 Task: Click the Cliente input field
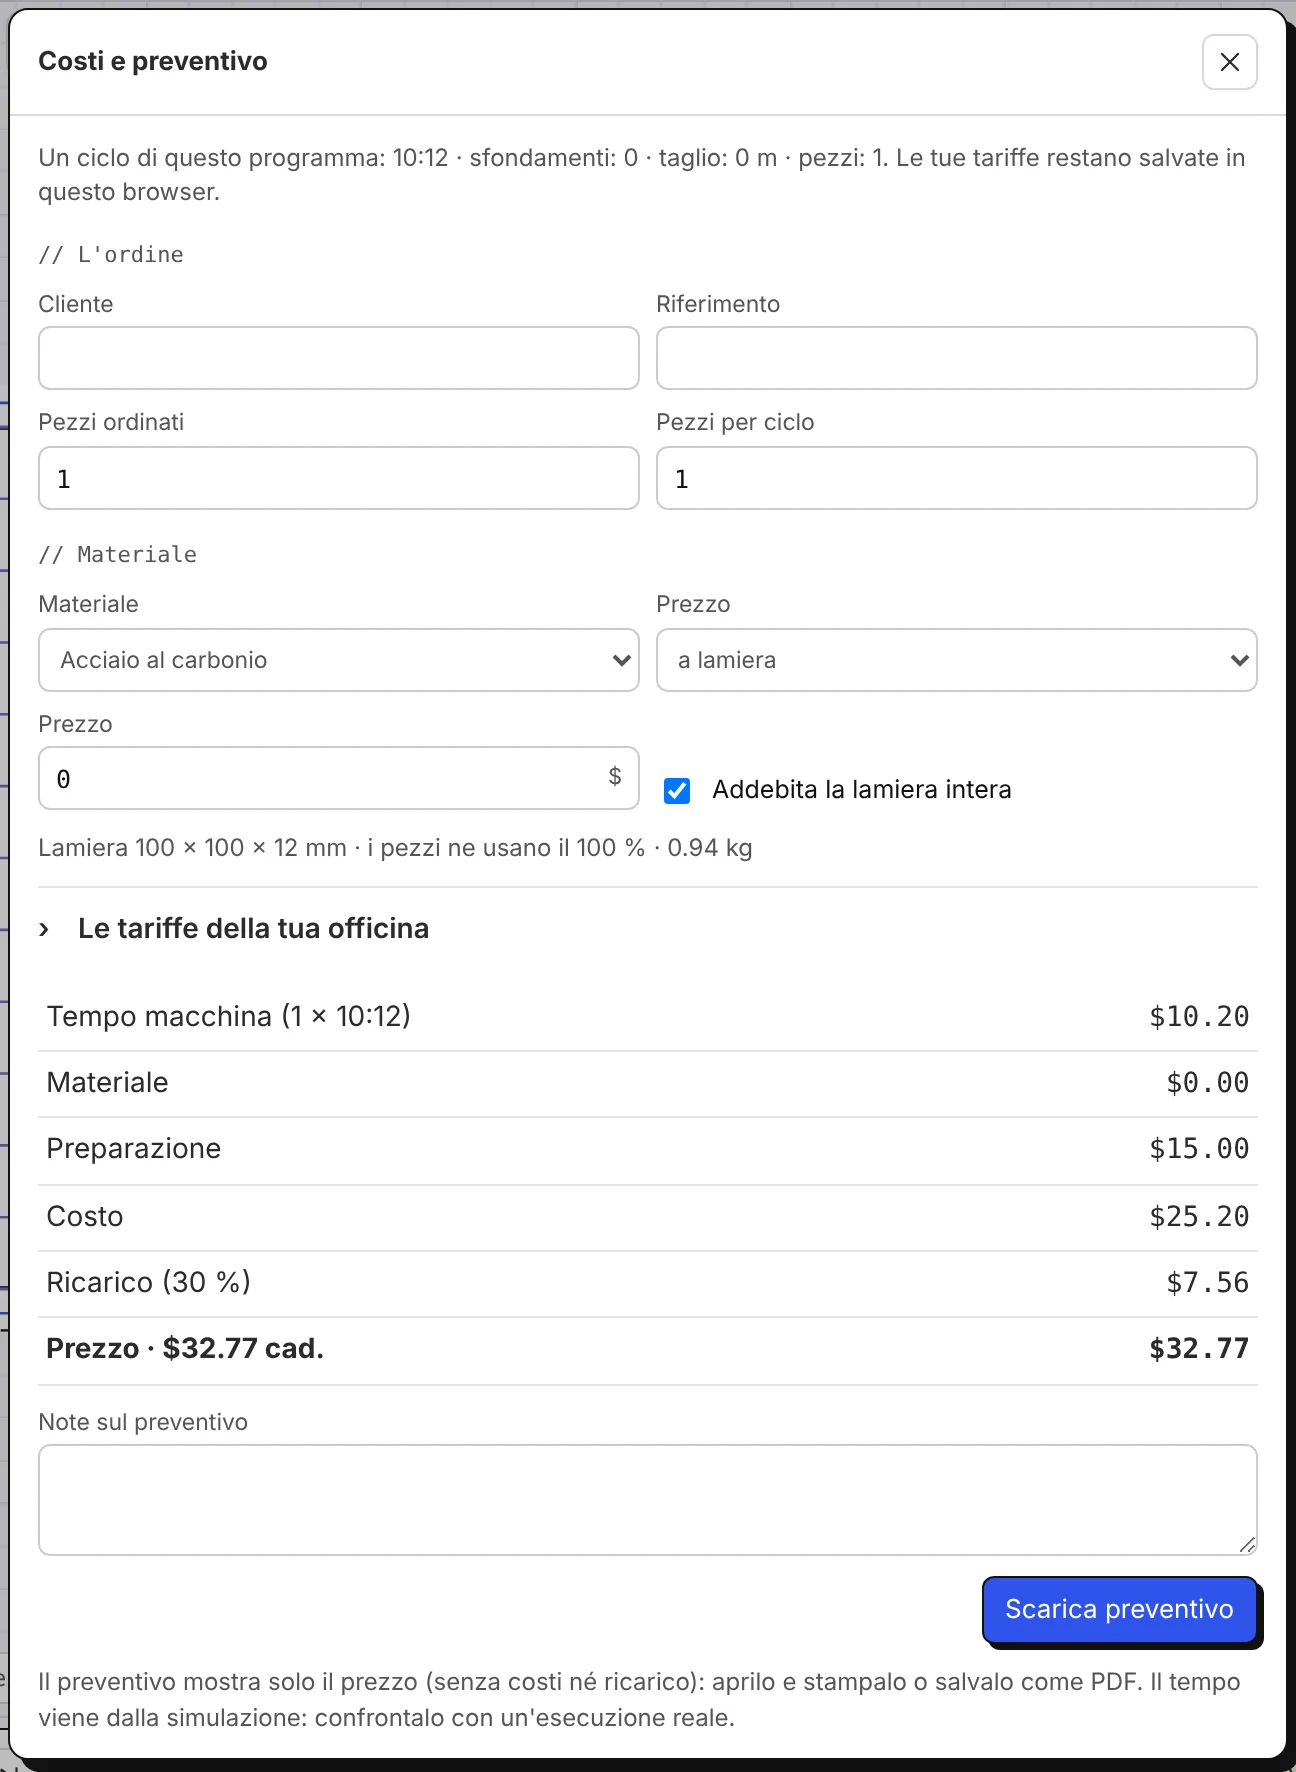point(338,358)
